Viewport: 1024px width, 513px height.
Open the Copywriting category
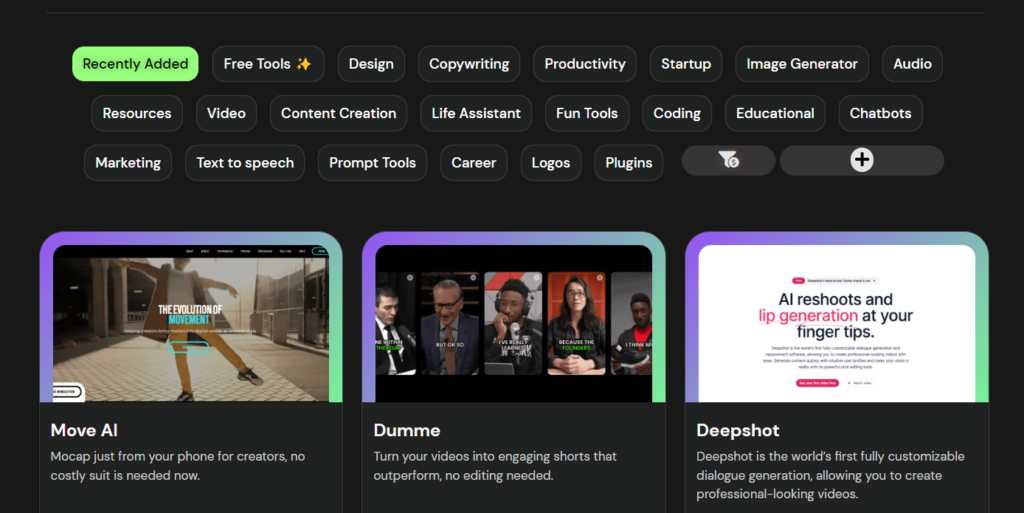pos(469,64)
